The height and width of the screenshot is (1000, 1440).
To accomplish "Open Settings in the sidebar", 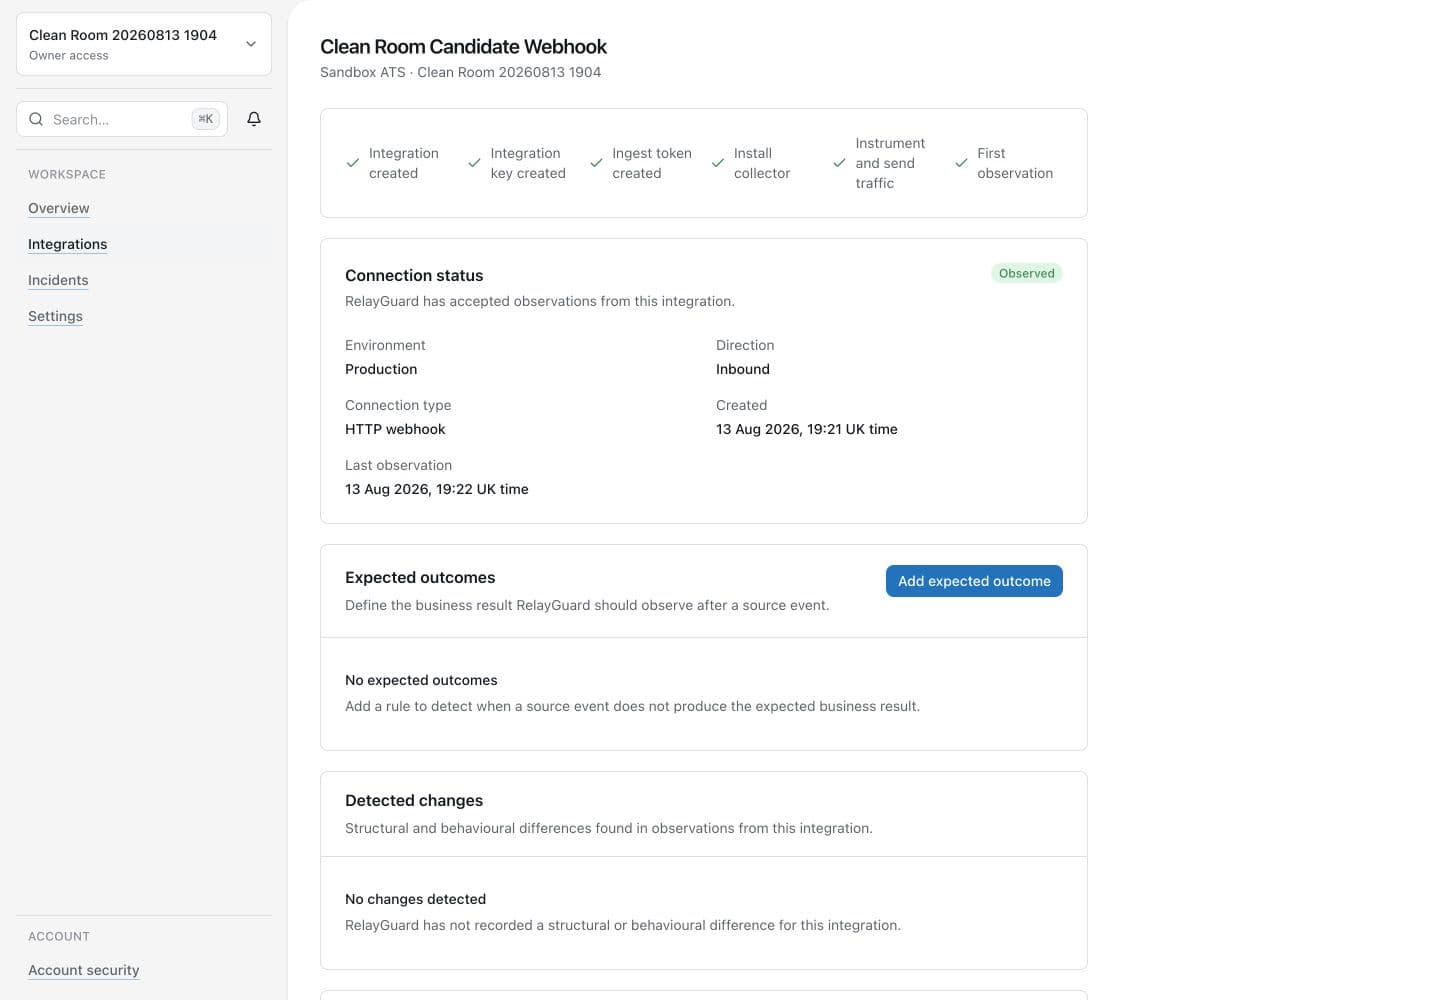I will click(x=55, y=316).
